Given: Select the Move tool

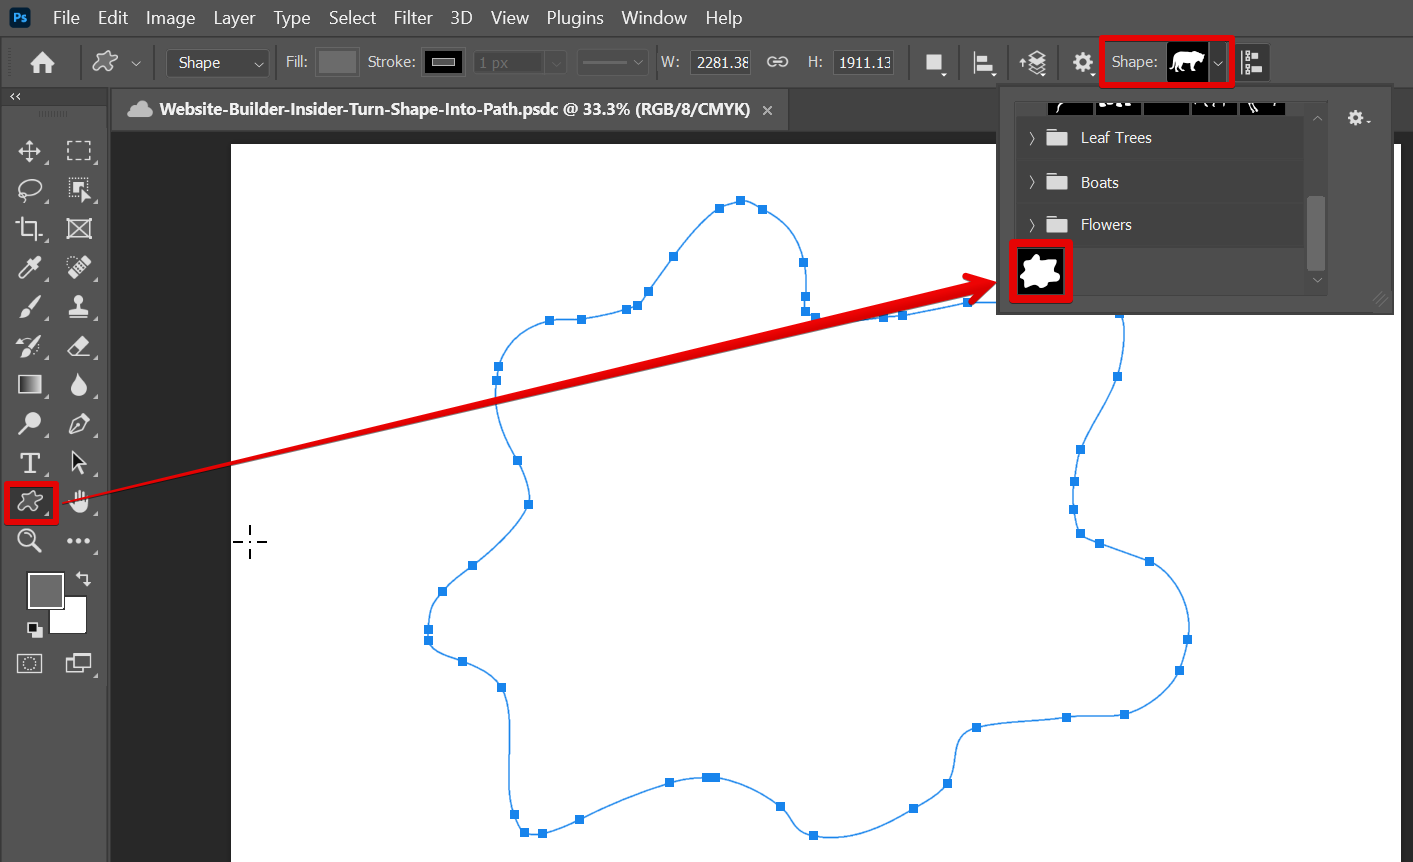Looking at the screenshot, I should click(x=30, y=151).
